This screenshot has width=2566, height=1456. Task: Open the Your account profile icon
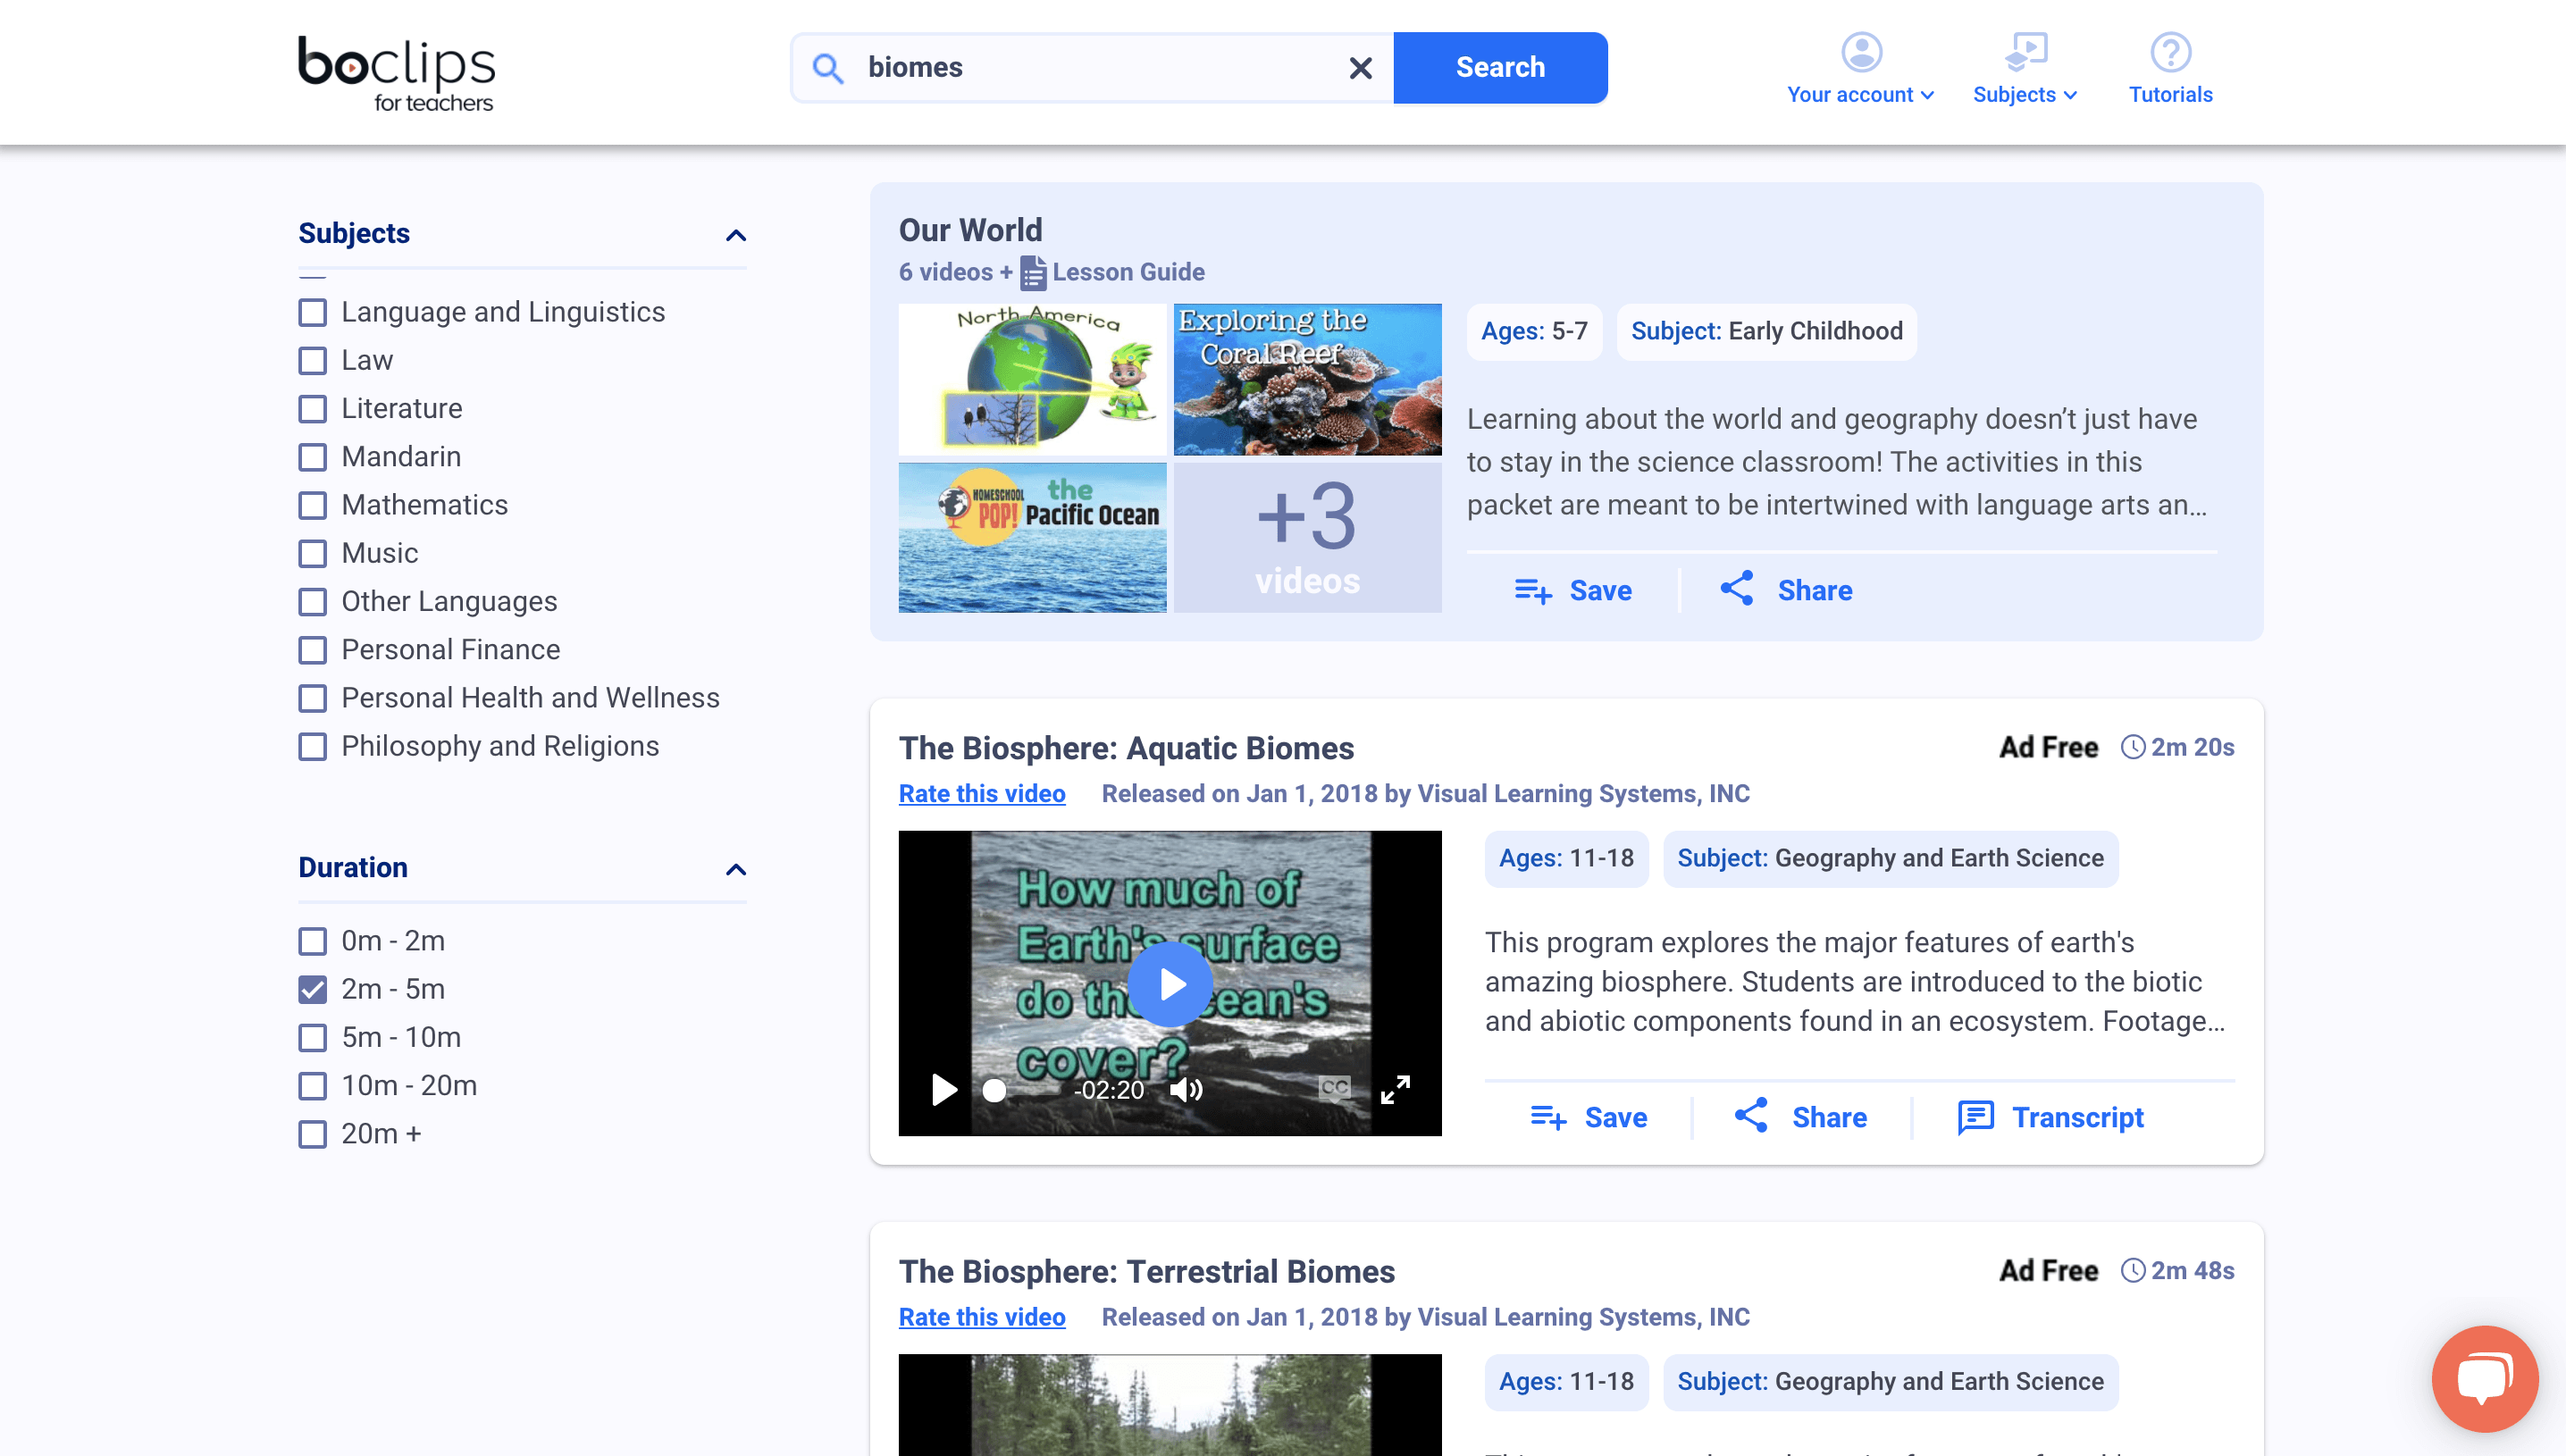(1861, 52)
